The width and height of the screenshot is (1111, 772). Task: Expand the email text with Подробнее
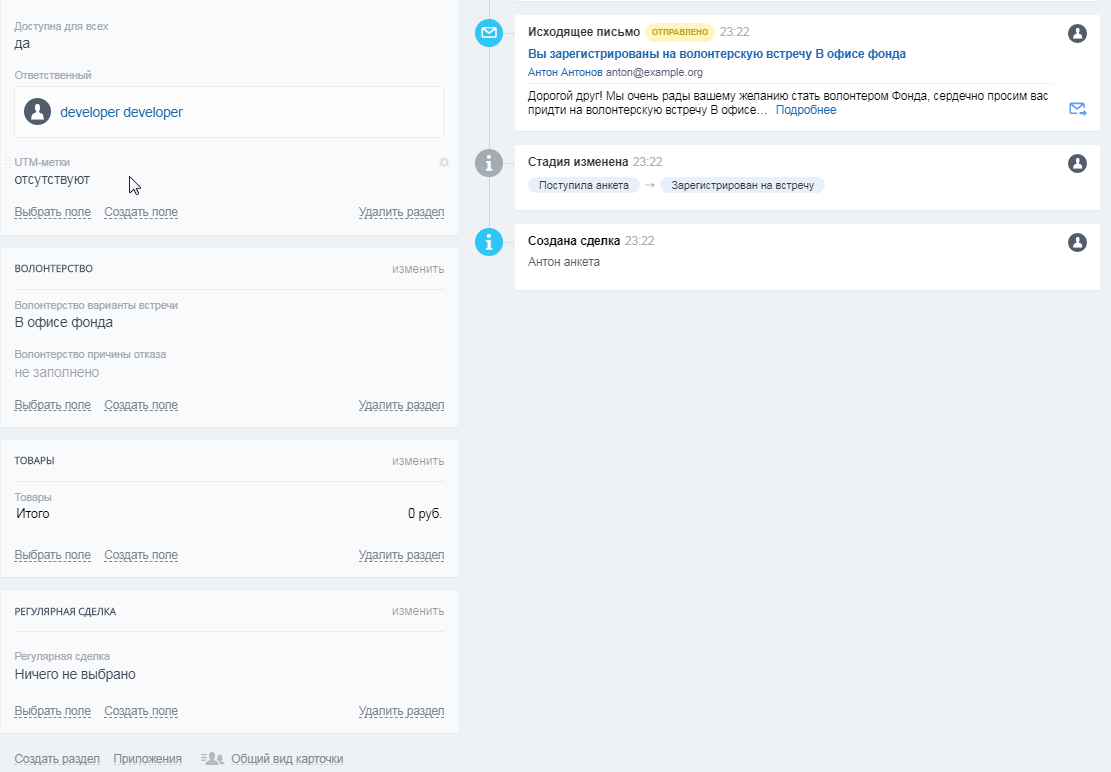805,110
